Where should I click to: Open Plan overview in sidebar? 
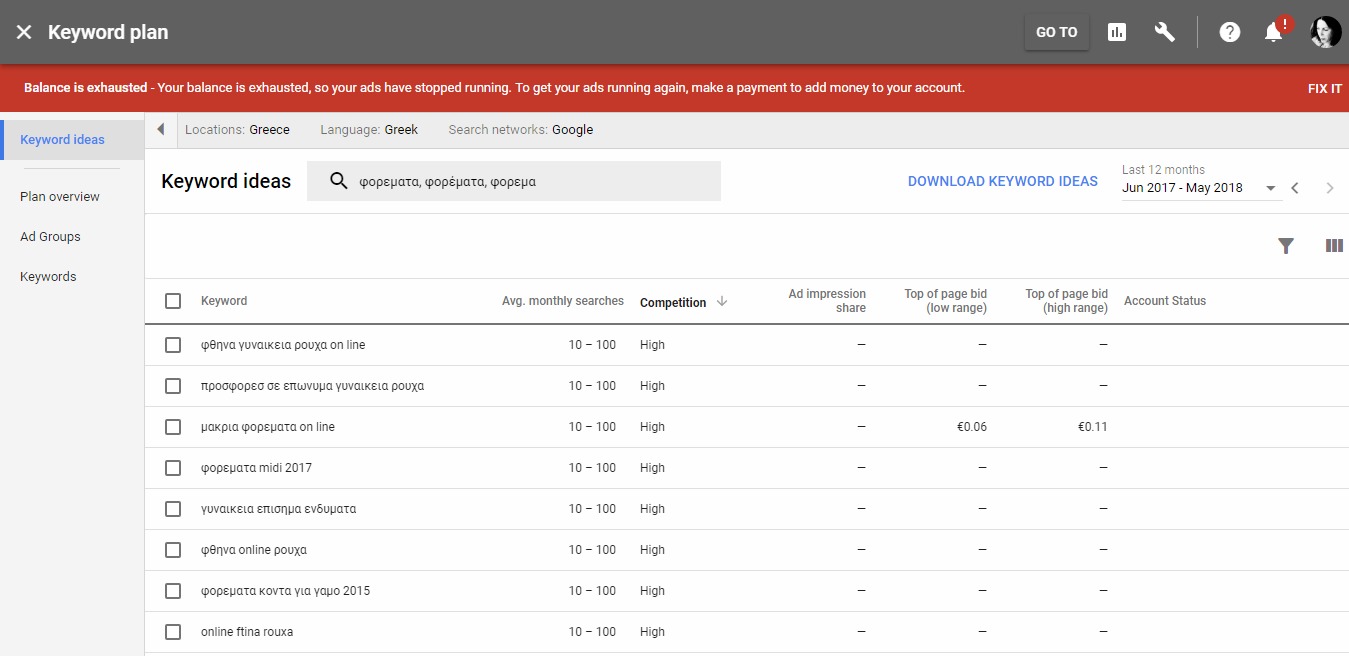click(60, 197)
